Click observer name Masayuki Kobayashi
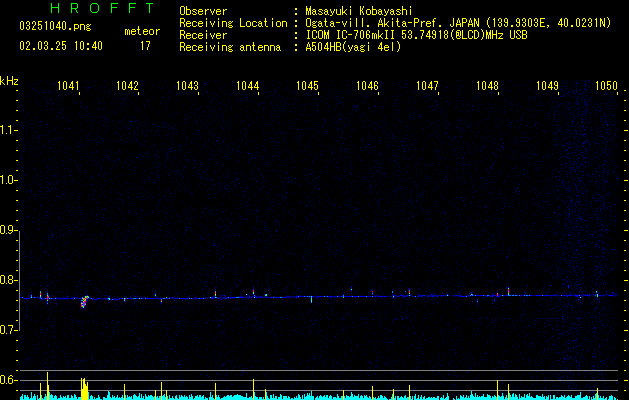The image size is (629, 400). [x=358, y=11]
